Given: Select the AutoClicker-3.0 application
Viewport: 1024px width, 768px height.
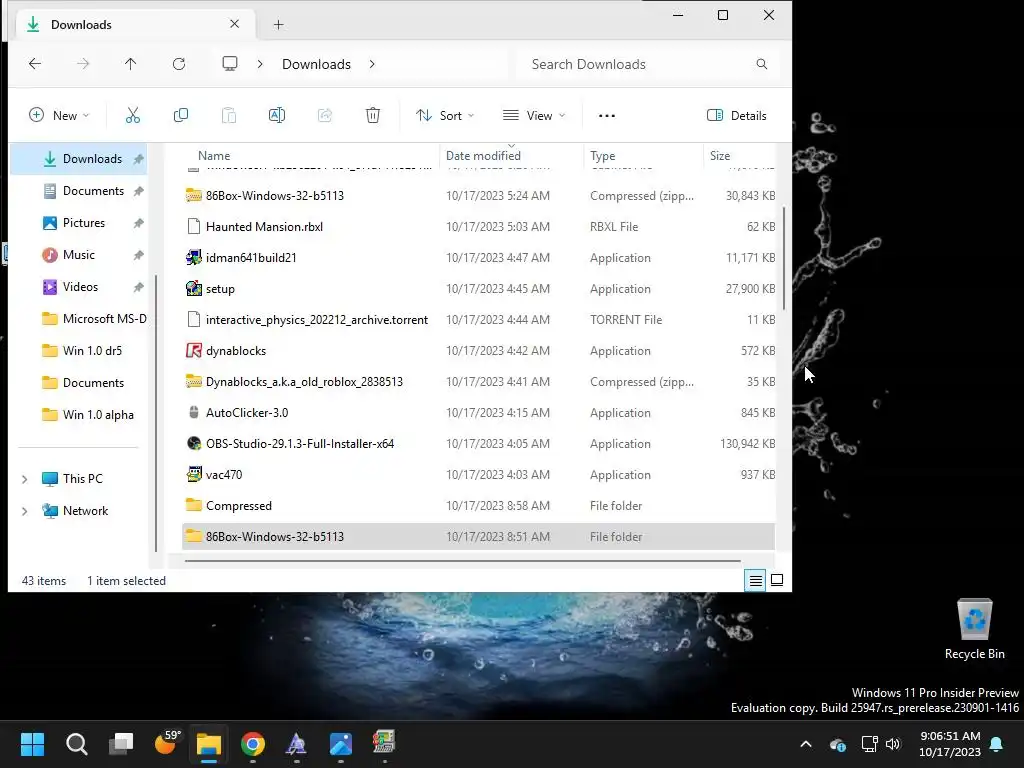Looking at the screenshot, I should [479, 413].
